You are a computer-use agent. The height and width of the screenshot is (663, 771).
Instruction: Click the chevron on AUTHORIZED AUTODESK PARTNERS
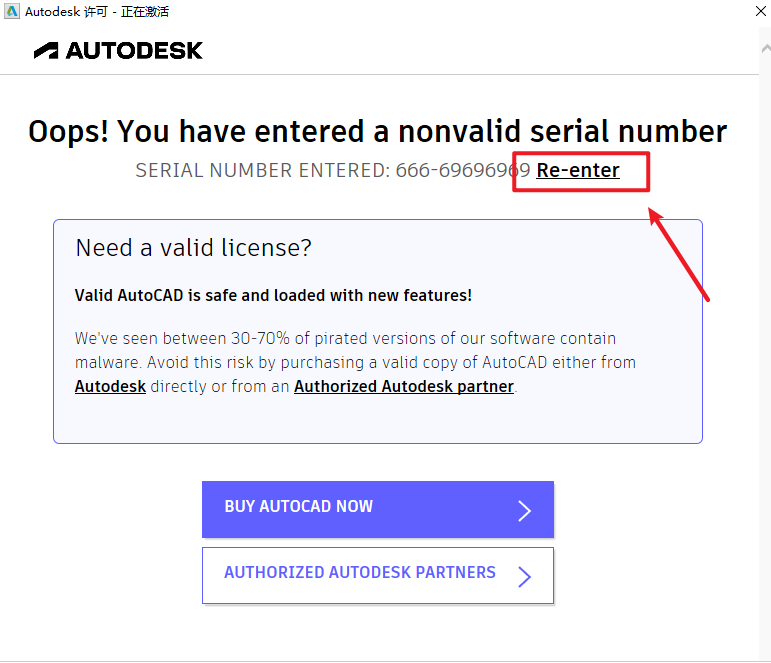tap(524, 577)
